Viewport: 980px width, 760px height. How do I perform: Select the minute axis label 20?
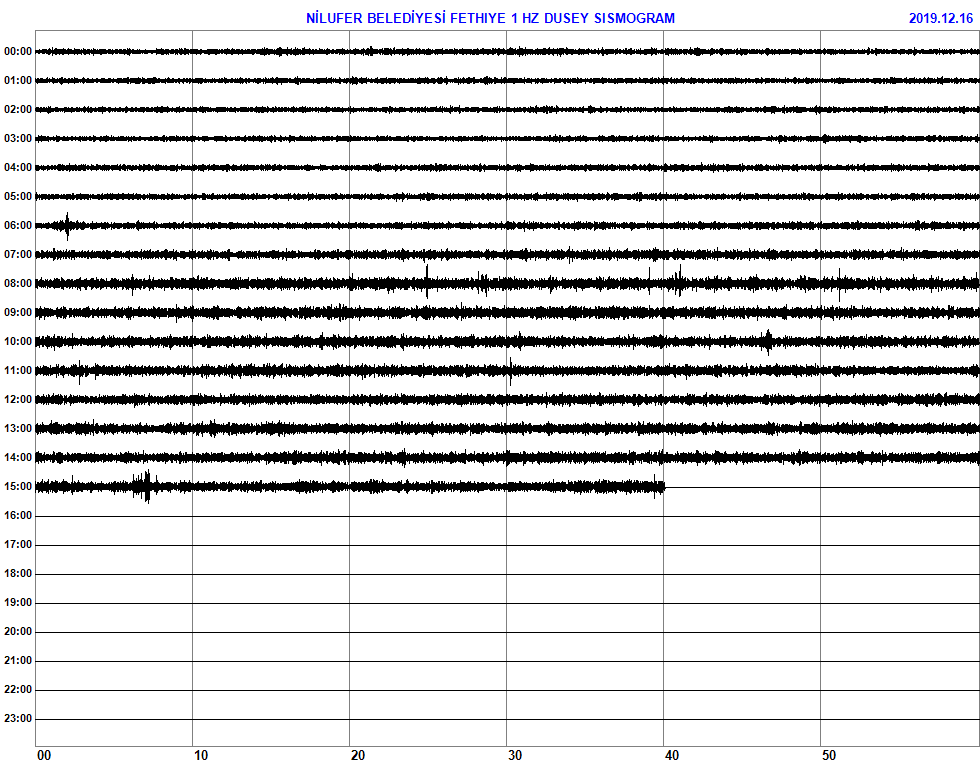pos(358,754)
